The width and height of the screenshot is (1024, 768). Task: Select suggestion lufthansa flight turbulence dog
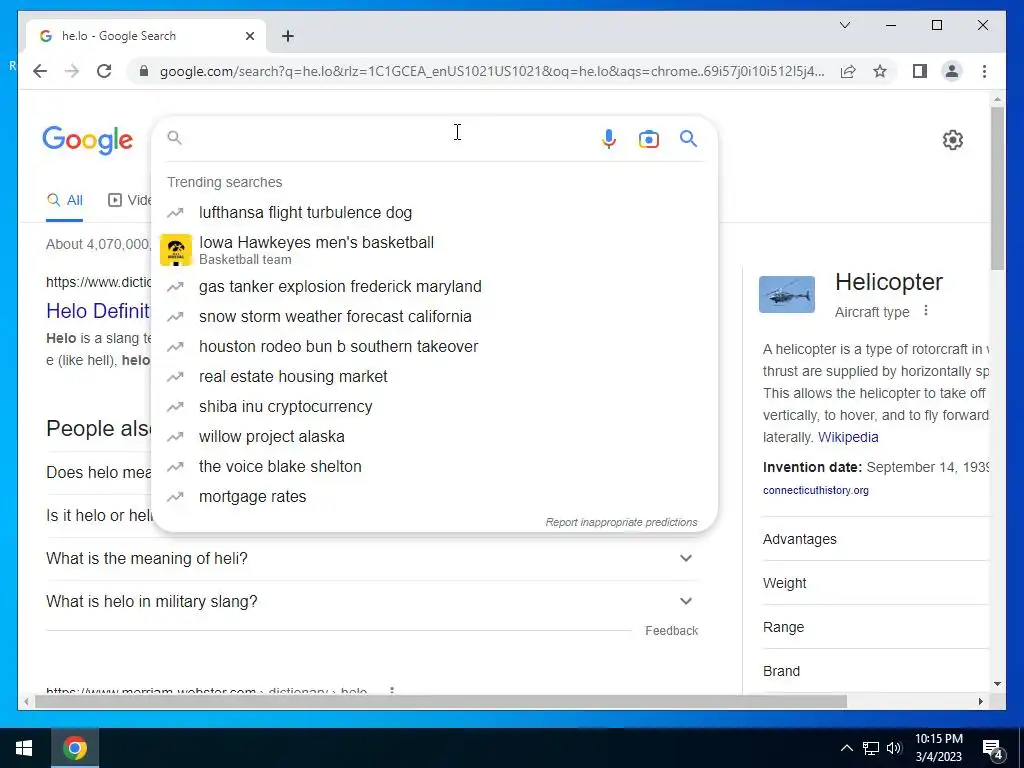click(434, 212)
